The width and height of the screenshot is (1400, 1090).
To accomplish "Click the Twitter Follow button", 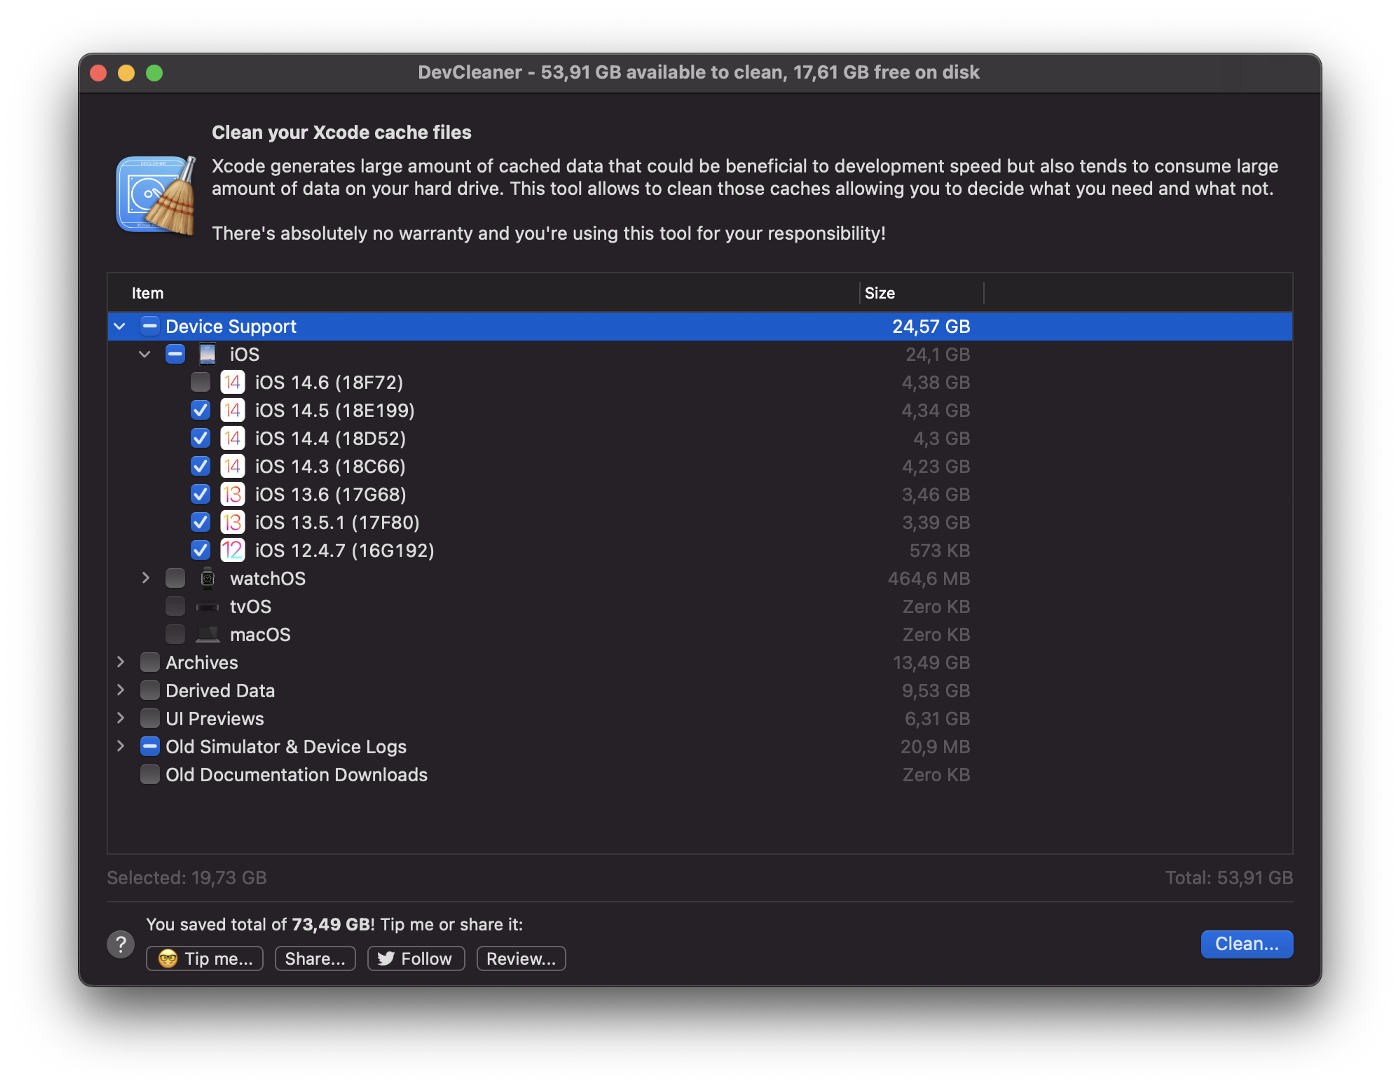I will (x=416, y=959).
